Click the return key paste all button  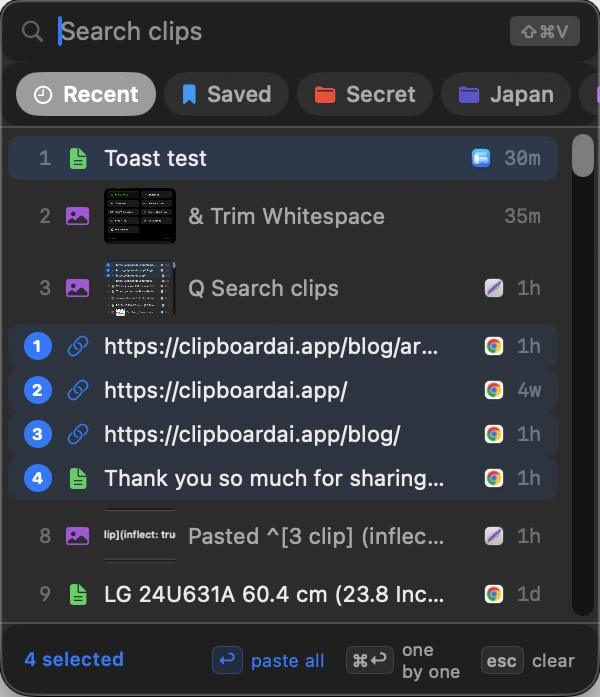[x=227, y=660]
